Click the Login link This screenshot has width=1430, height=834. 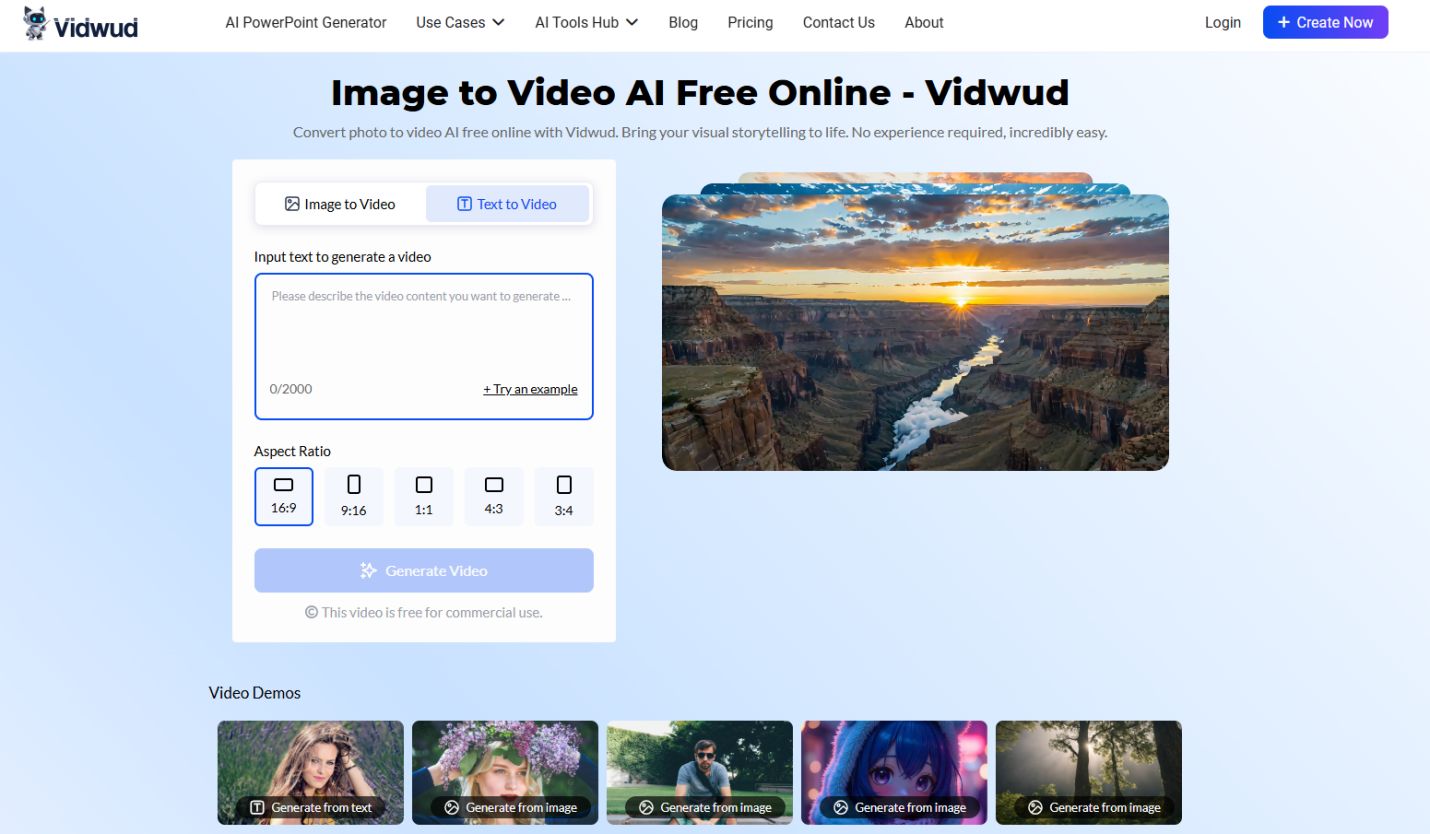(1222, 22)
